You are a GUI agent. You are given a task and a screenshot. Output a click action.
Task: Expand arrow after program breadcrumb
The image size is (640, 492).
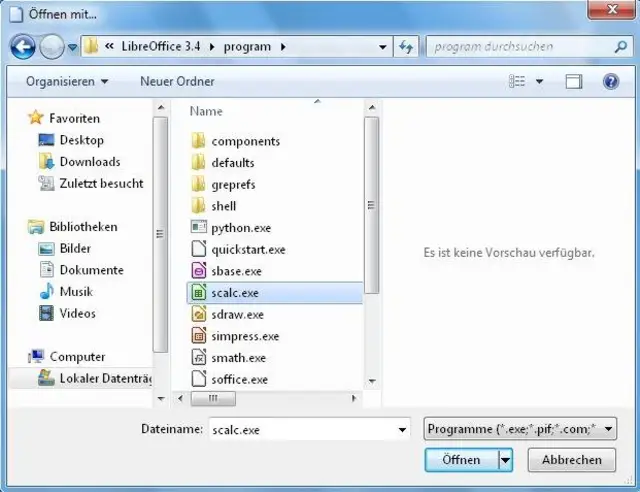tap(283, 47)
